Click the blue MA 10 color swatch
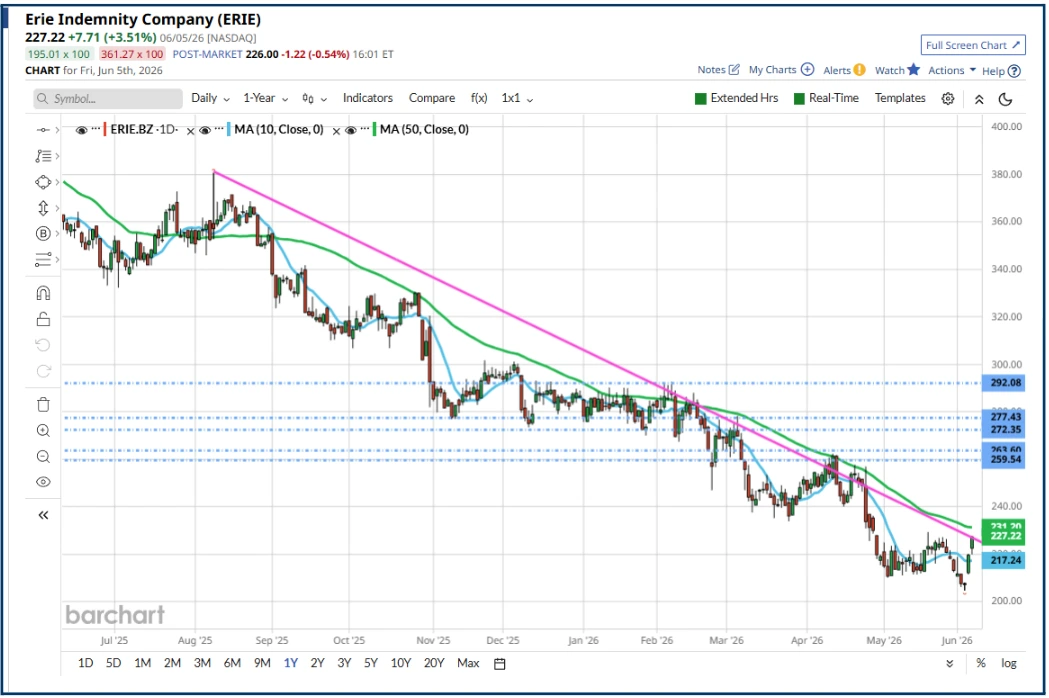Screen dimensions: 1049x698 coord(229,129)
